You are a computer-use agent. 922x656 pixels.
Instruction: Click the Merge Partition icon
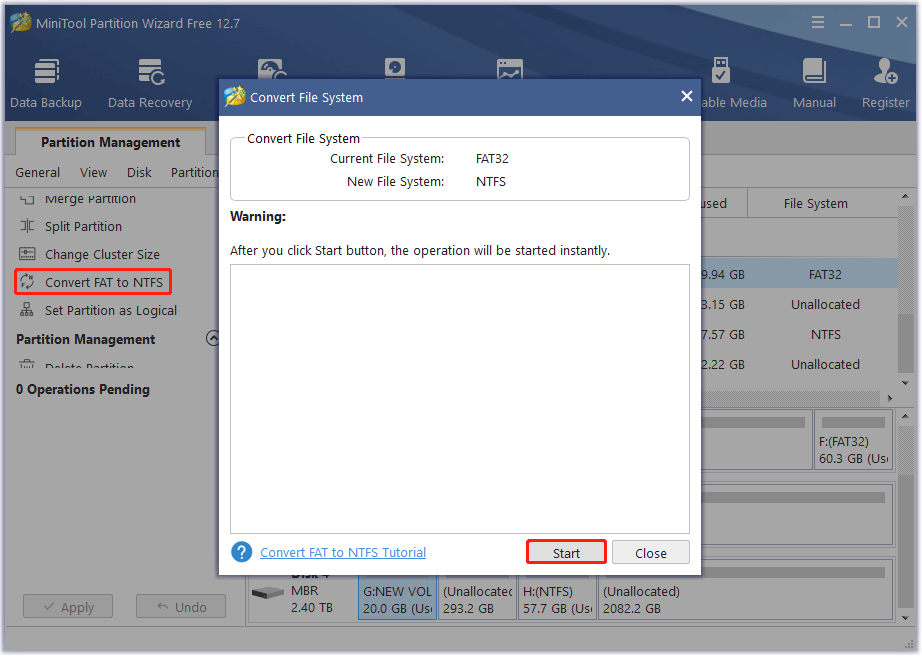tap(27, 199)
